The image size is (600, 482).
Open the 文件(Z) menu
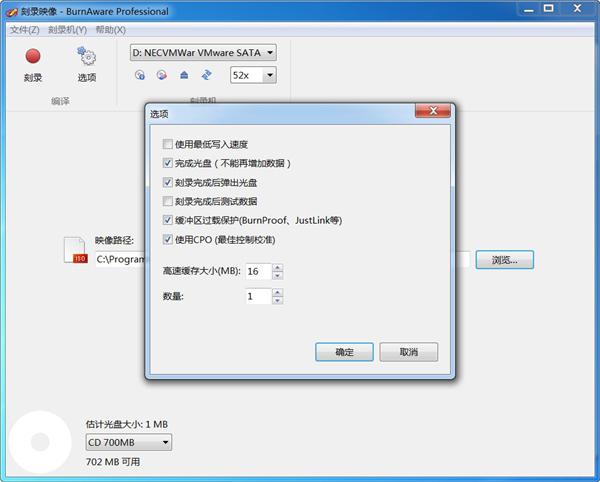click(x=24, y=30)
